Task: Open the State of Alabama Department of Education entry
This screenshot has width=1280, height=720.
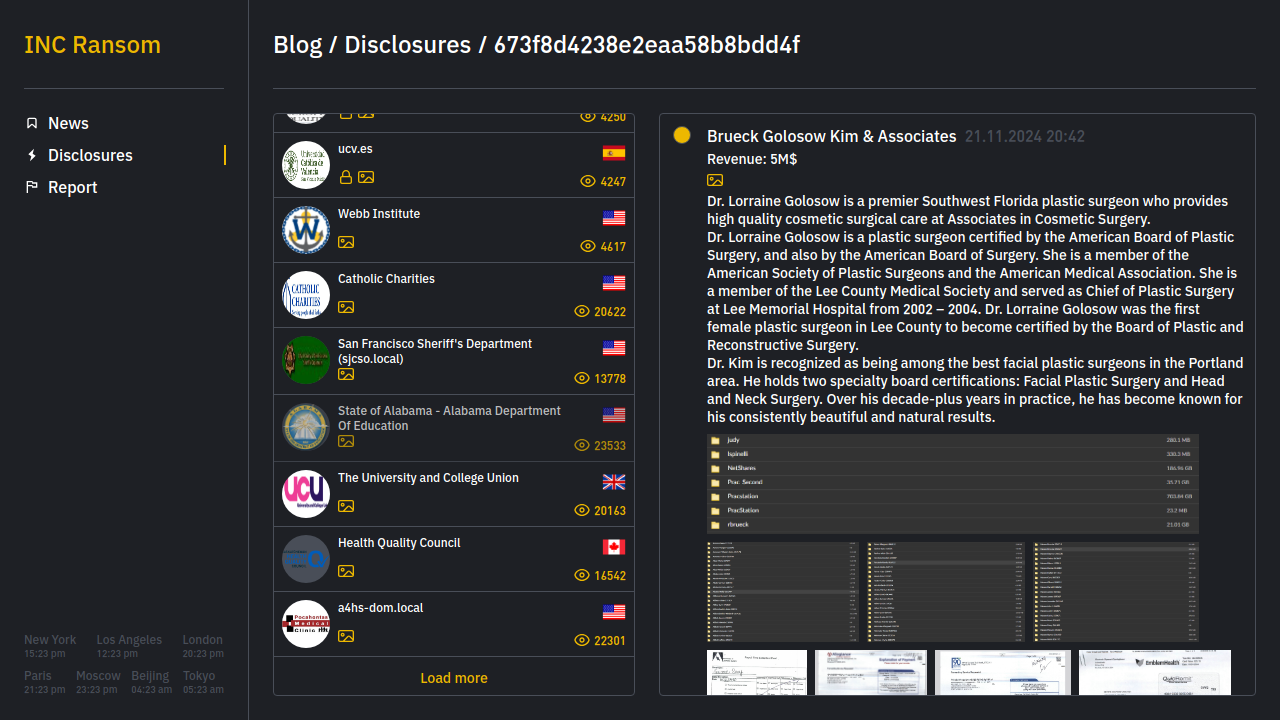Action: point(449,418)
